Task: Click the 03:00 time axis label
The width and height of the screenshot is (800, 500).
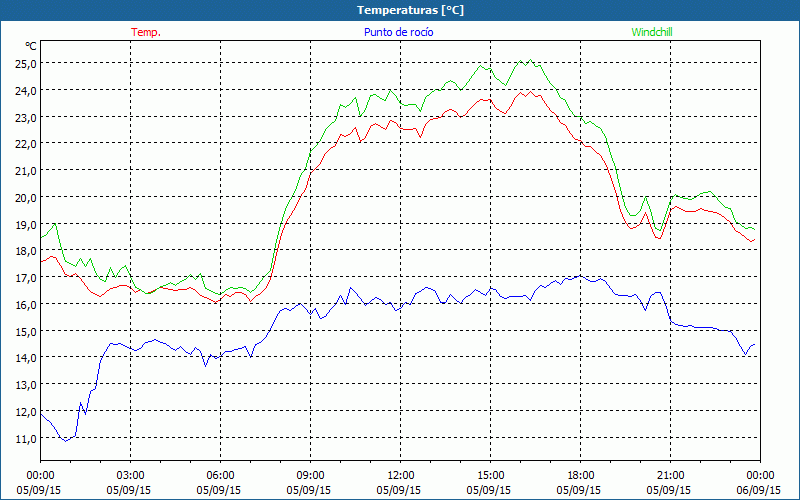Action: (x=131, y=476)
